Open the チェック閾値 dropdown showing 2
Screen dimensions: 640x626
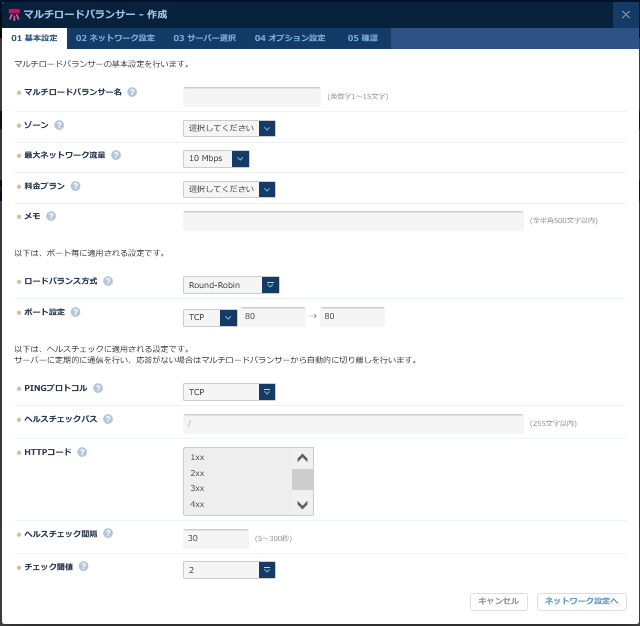(x=229, y=570)
